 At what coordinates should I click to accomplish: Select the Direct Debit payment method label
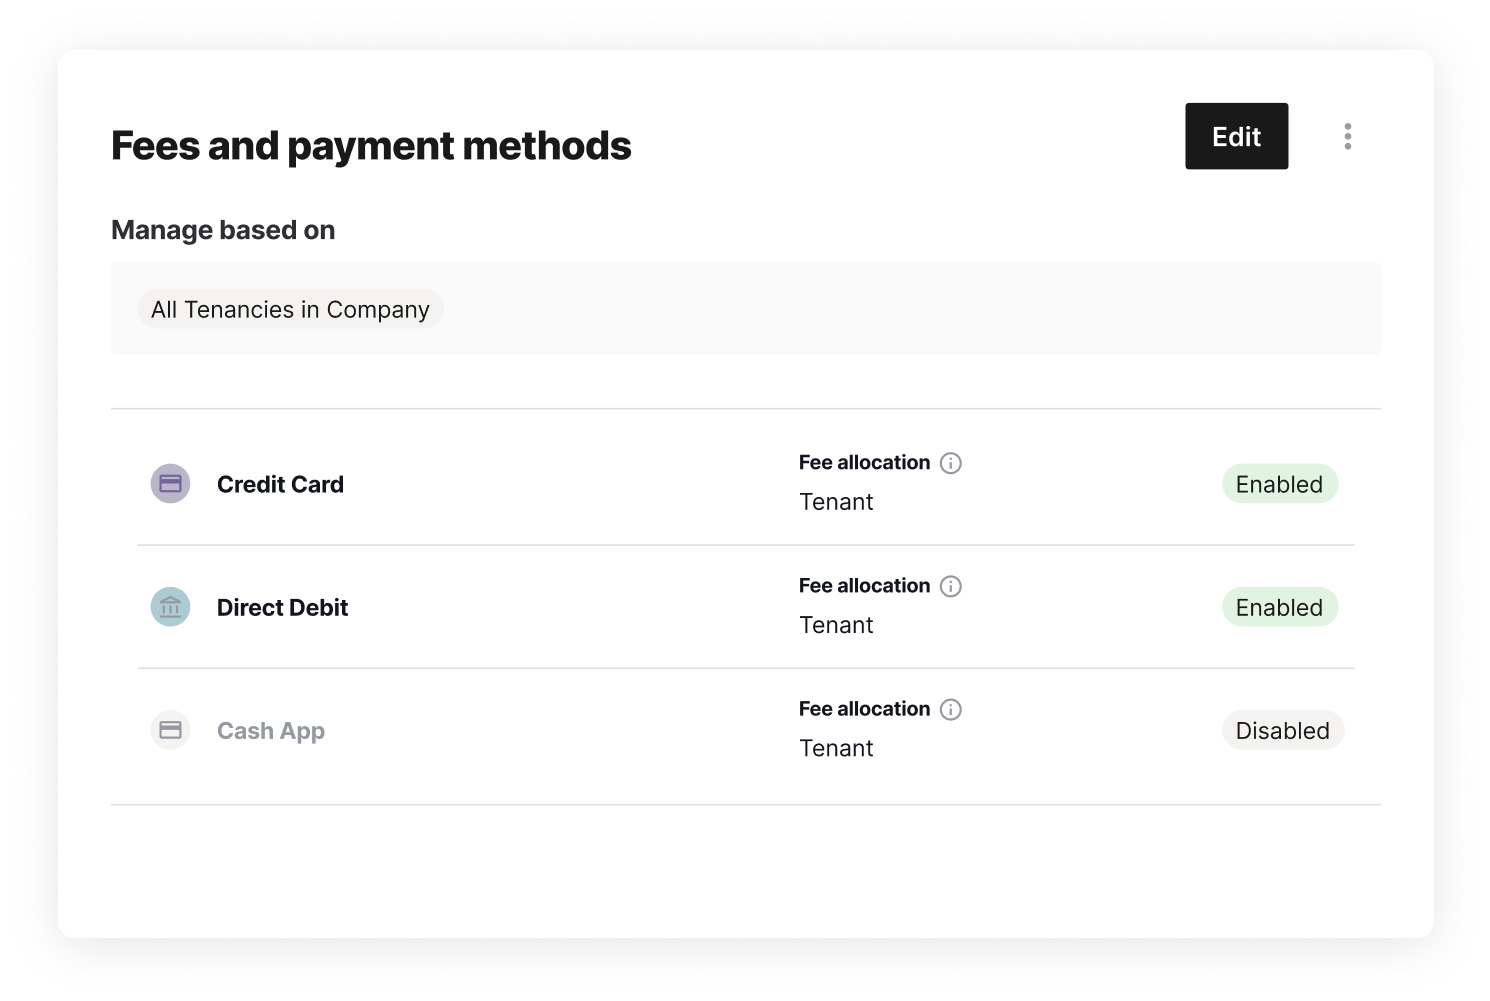click(282, 607)
